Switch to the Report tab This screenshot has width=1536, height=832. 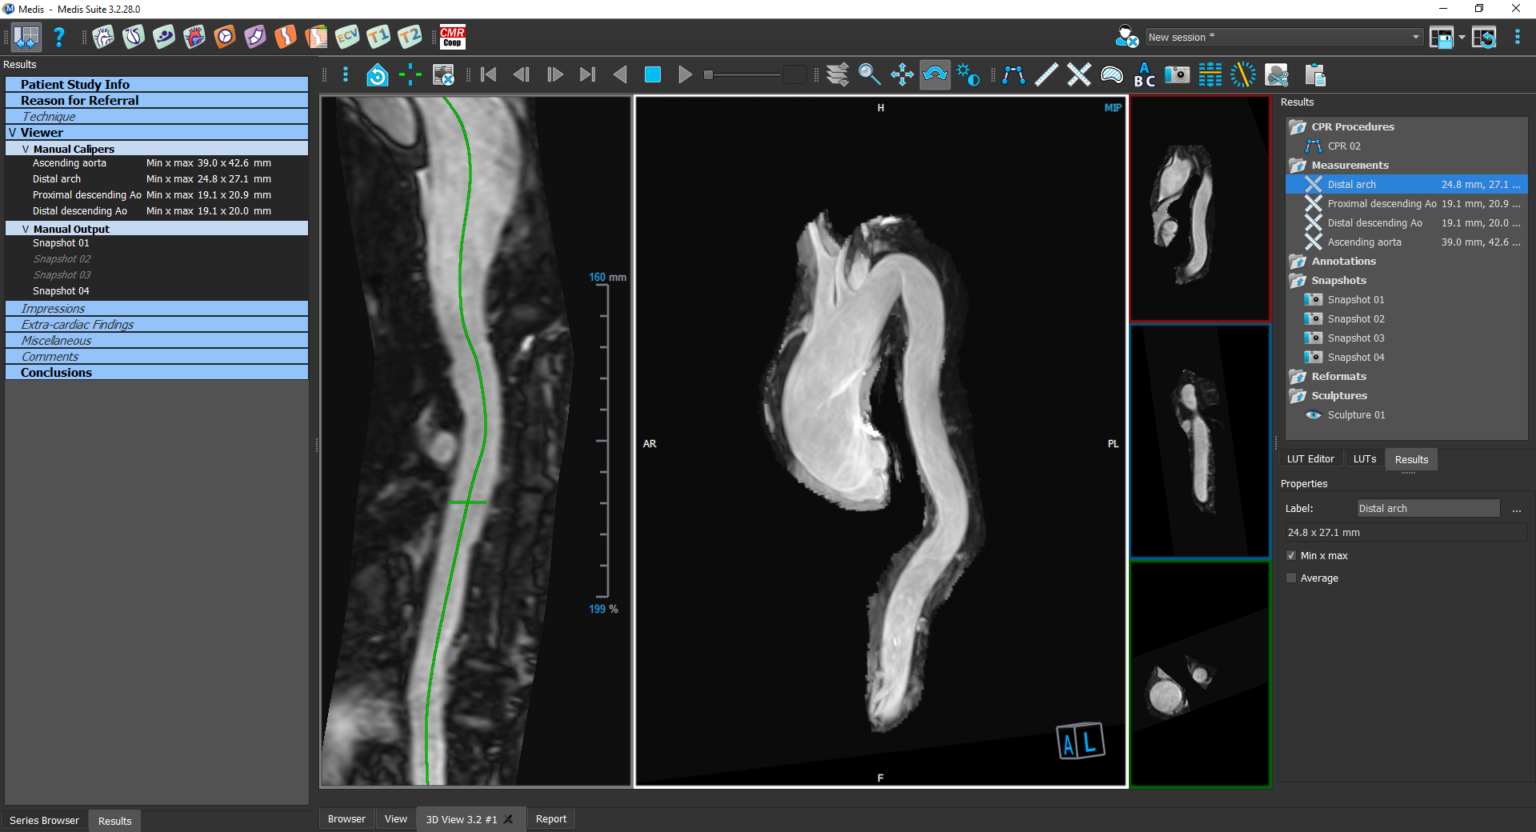551,819
